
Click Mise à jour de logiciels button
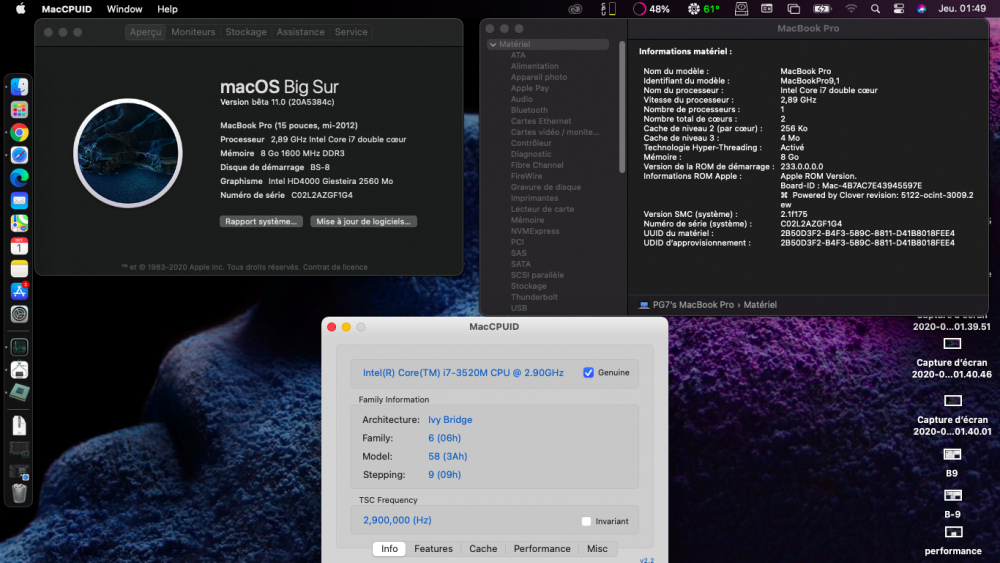pos(364,221)
